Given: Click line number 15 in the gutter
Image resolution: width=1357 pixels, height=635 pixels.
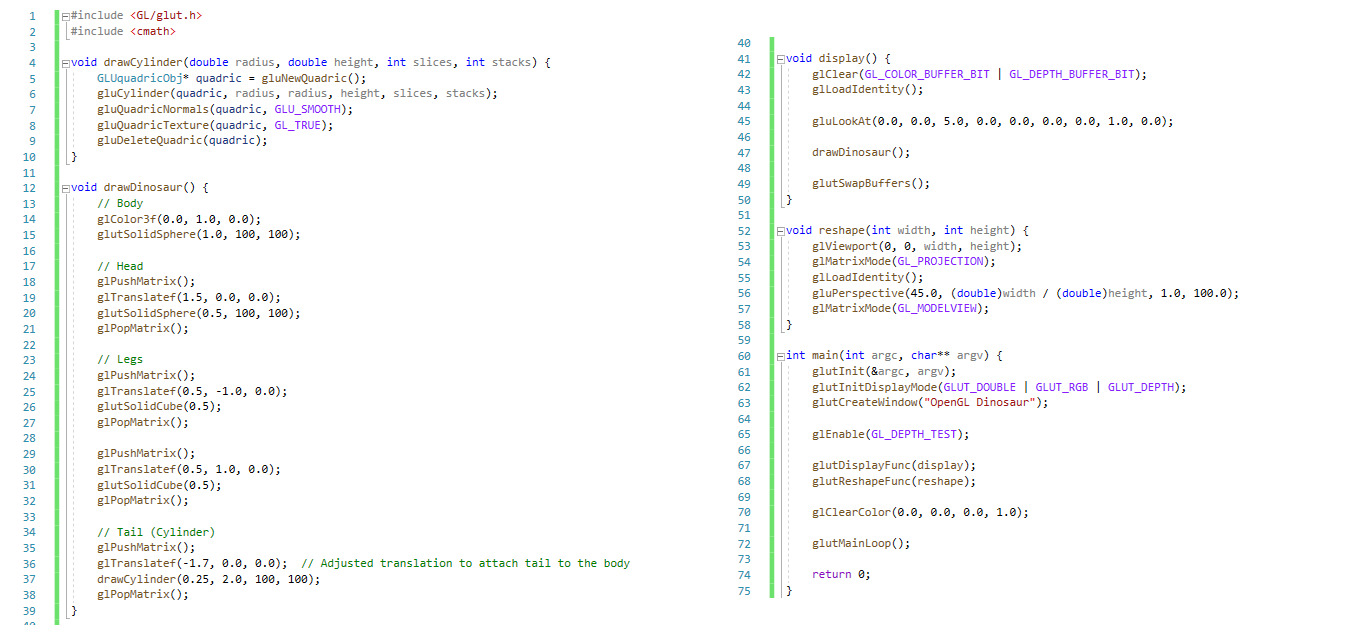Looking at the screenshot, I should 32,234.
